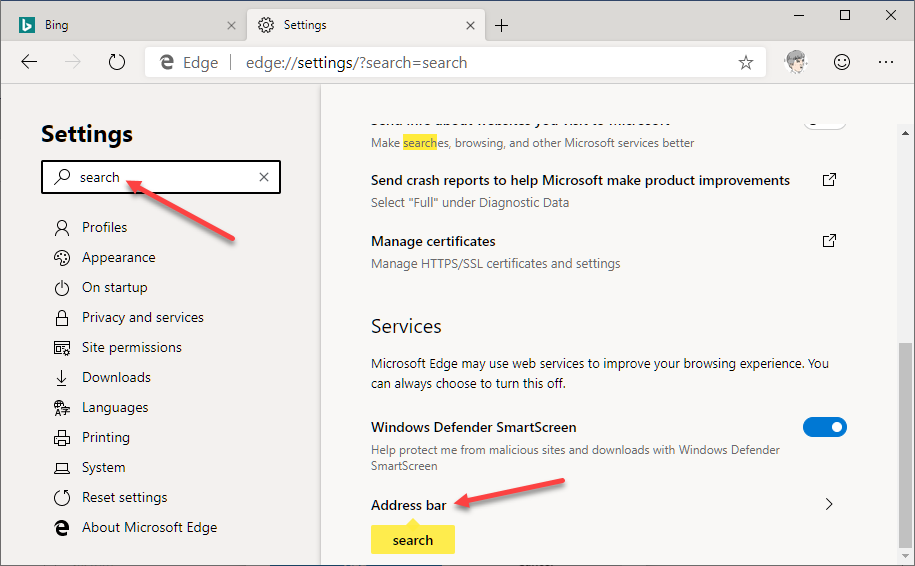Click the scrollbar up arrow

pos(905,133)
